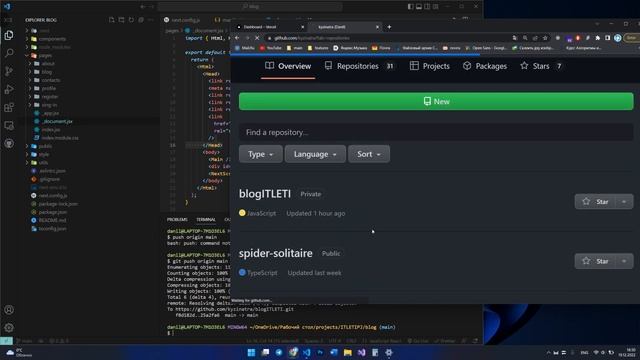Click the browser address bar
The height and width of the screenshot is (360, 640).
[388, 38]
